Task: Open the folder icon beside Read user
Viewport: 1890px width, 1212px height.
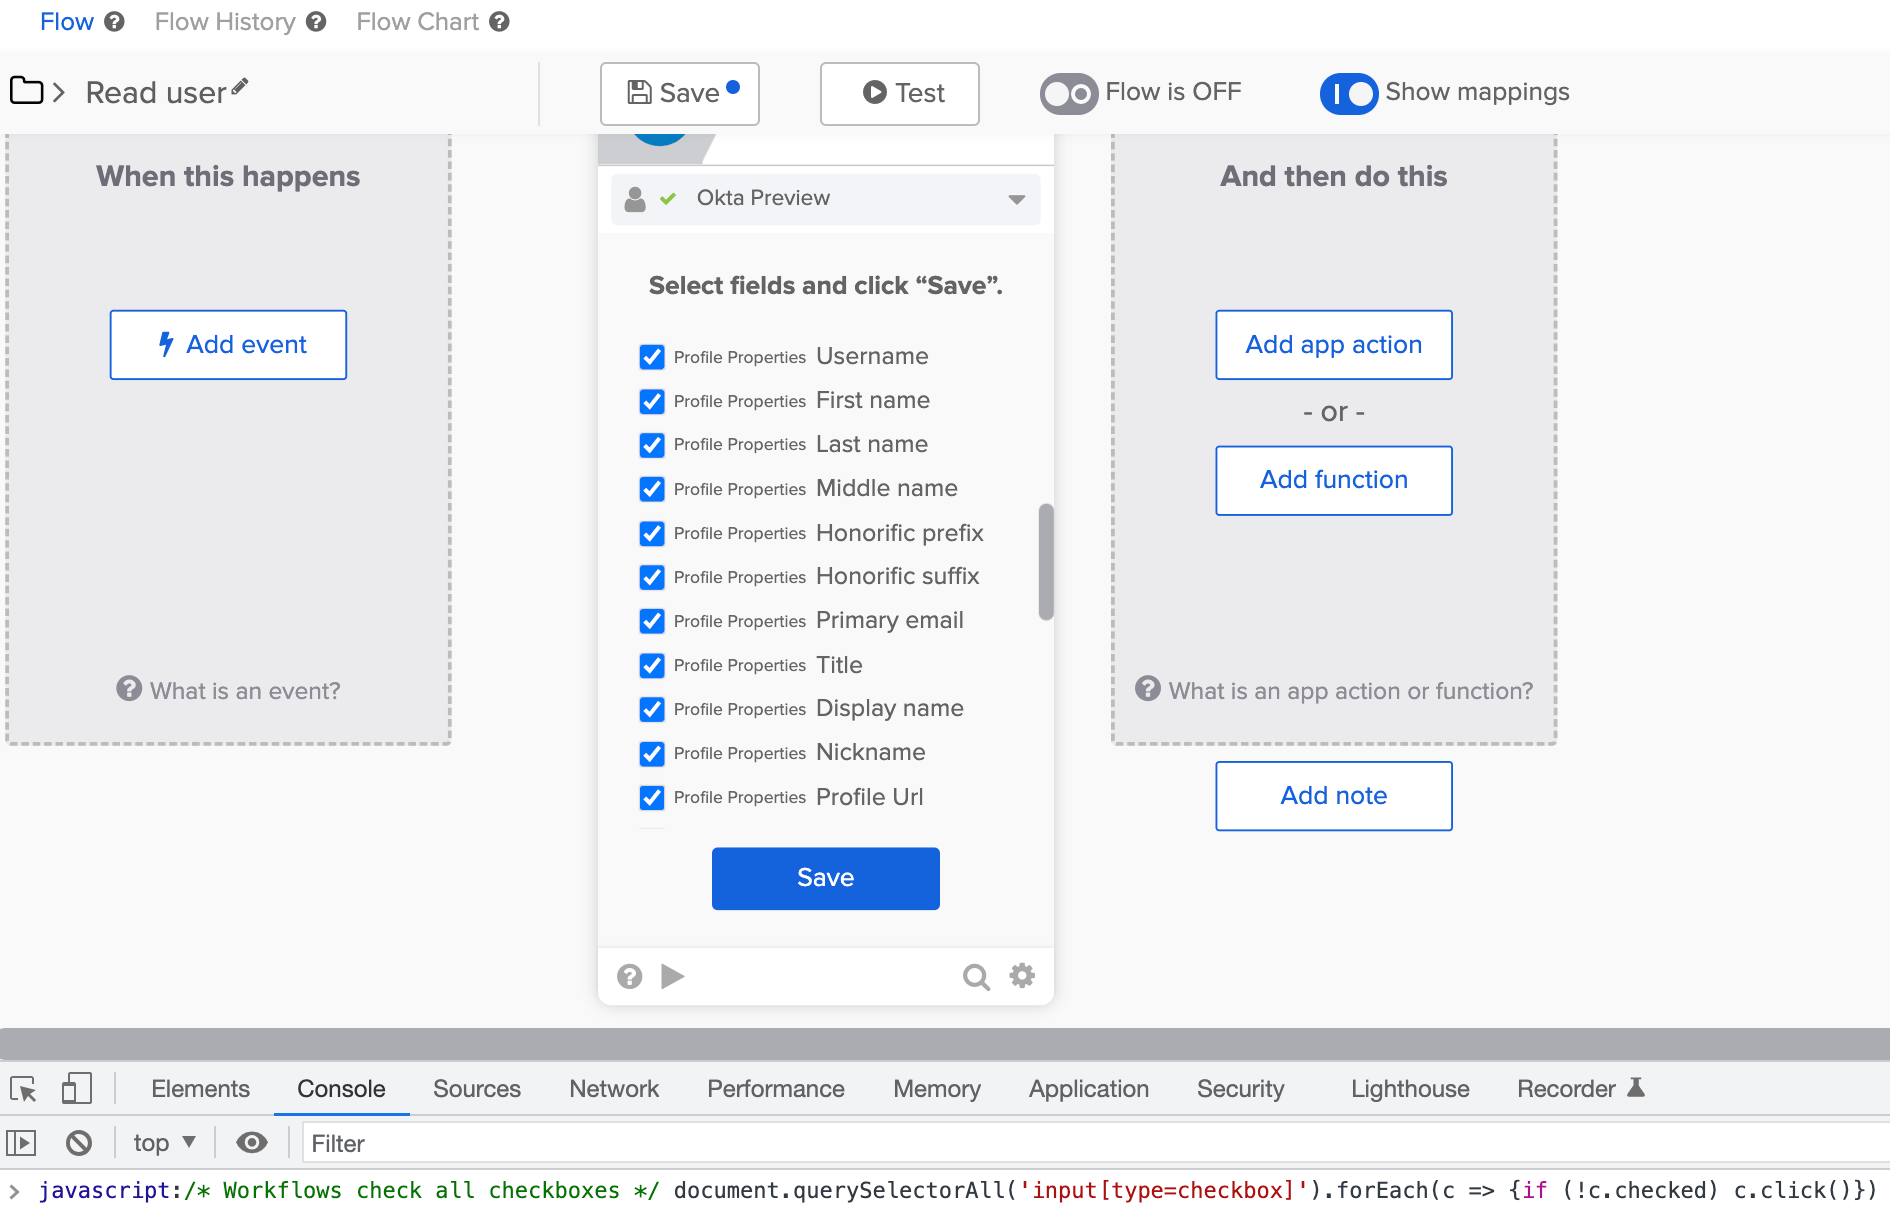Action: (x=26, y=91)
